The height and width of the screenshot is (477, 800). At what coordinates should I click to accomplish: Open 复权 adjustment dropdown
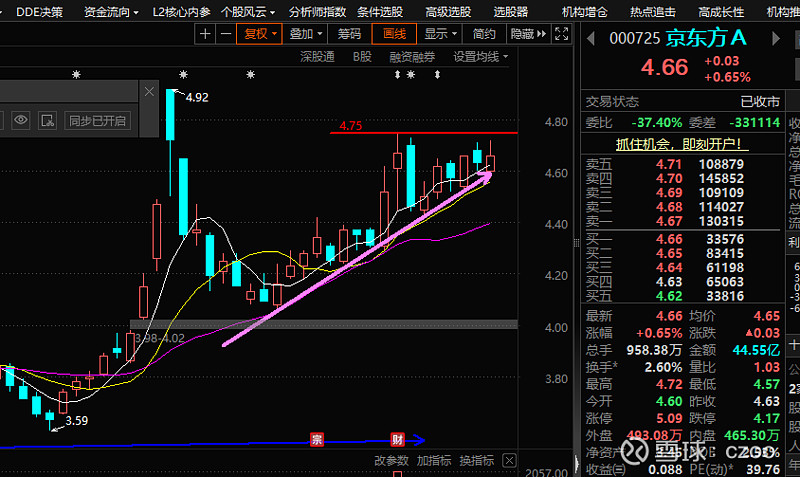point(259,34)
